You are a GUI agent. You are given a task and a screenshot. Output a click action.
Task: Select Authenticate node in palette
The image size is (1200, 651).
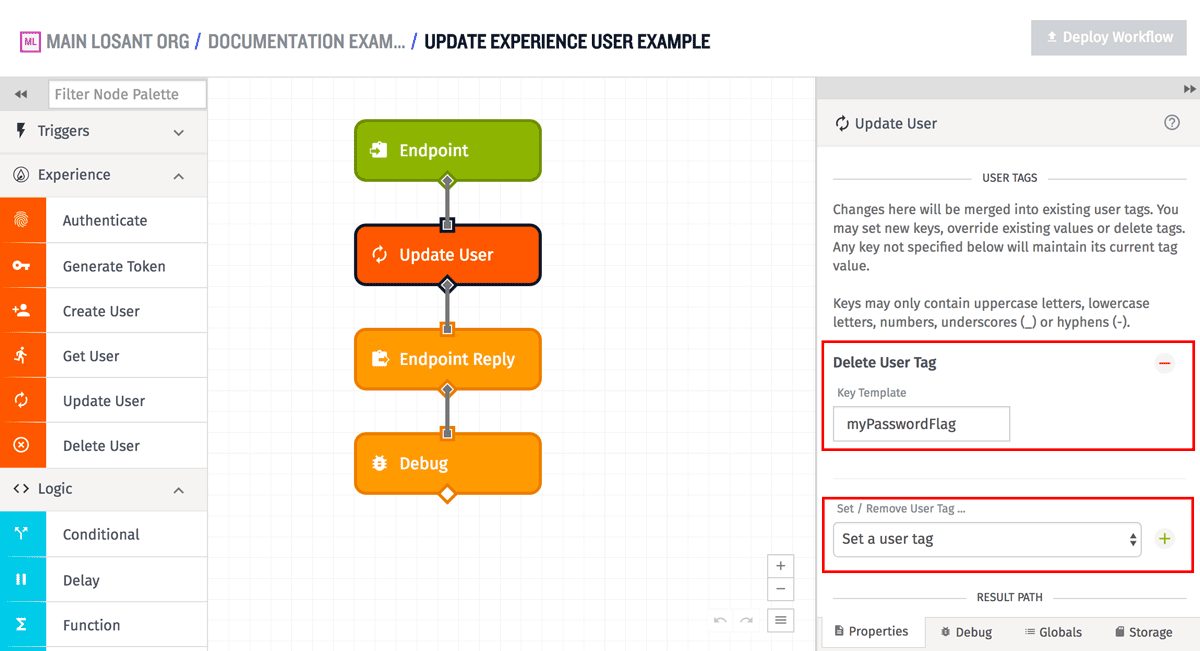point(104,220)
